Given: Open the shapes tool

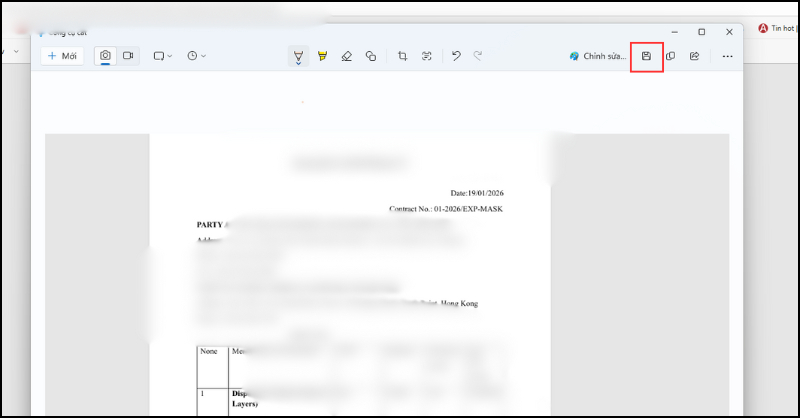Looking at the screenshot, I should click(x=370, y=56).
